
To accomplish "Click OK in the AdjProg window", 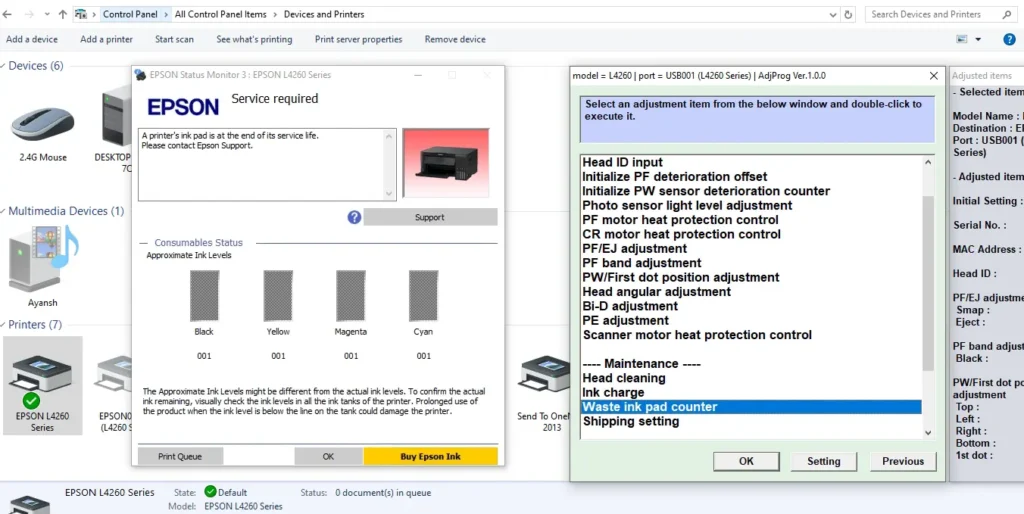I will [746, 461].
